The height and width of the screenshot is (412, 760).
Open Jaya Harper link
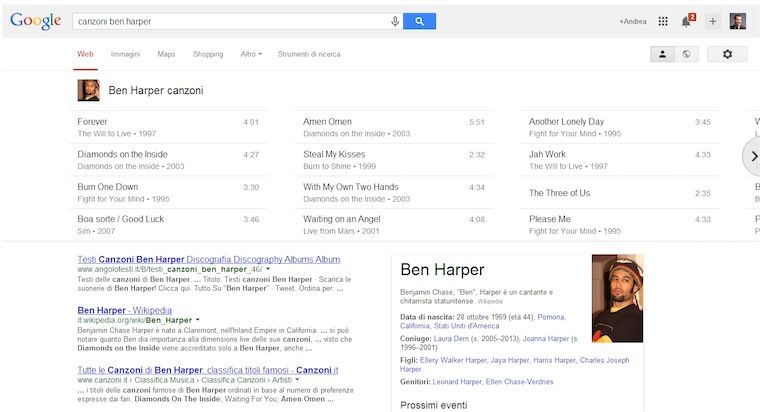[x=509, y=360]
